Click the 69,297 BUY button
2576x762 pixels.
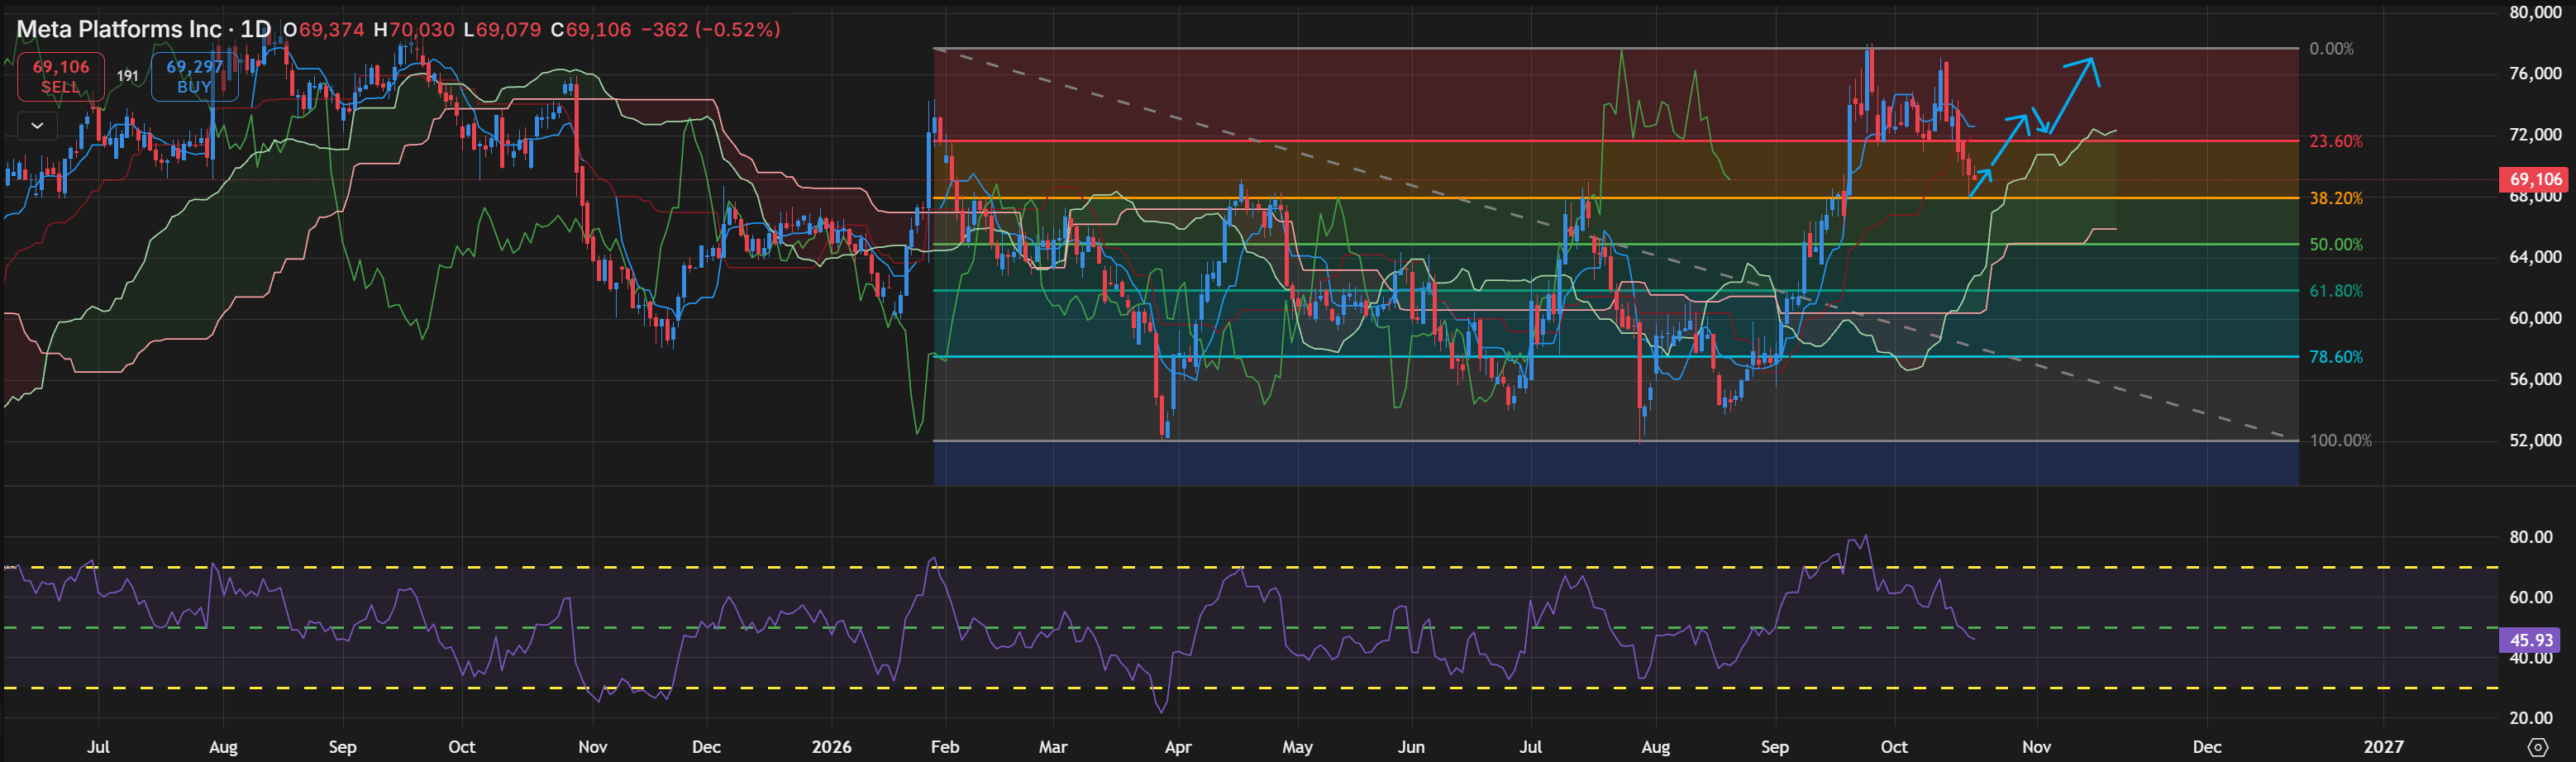[194, 77]
